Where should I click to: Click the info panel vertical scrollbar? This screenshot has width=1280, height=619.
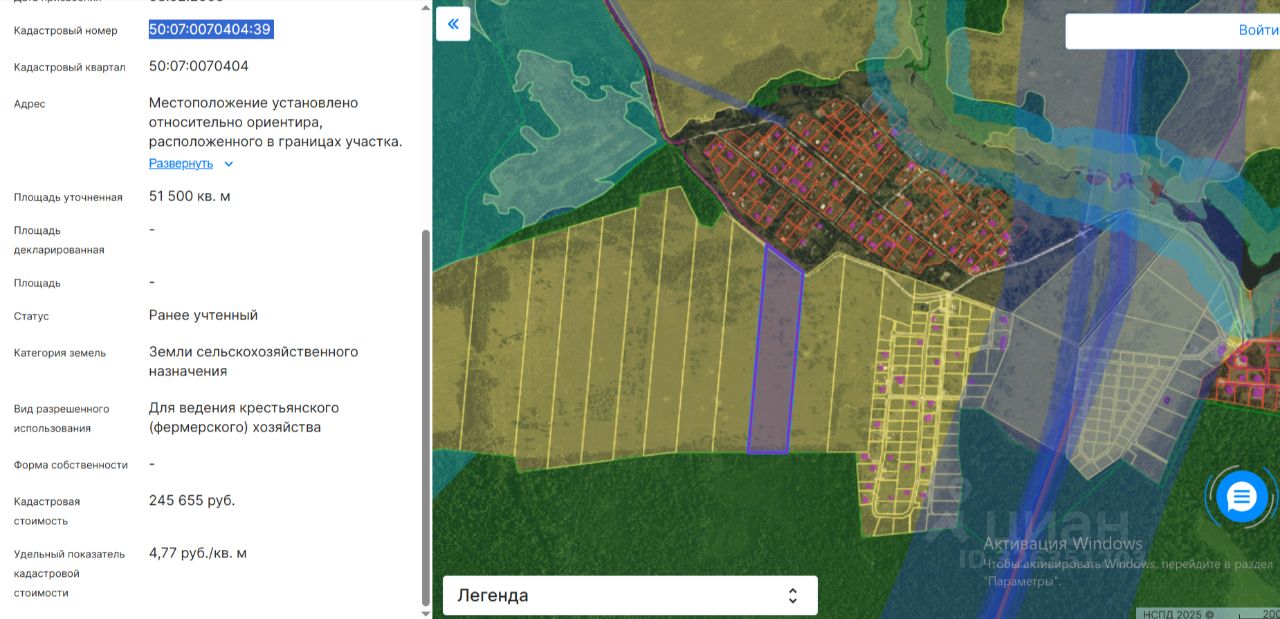click(426, 418)
